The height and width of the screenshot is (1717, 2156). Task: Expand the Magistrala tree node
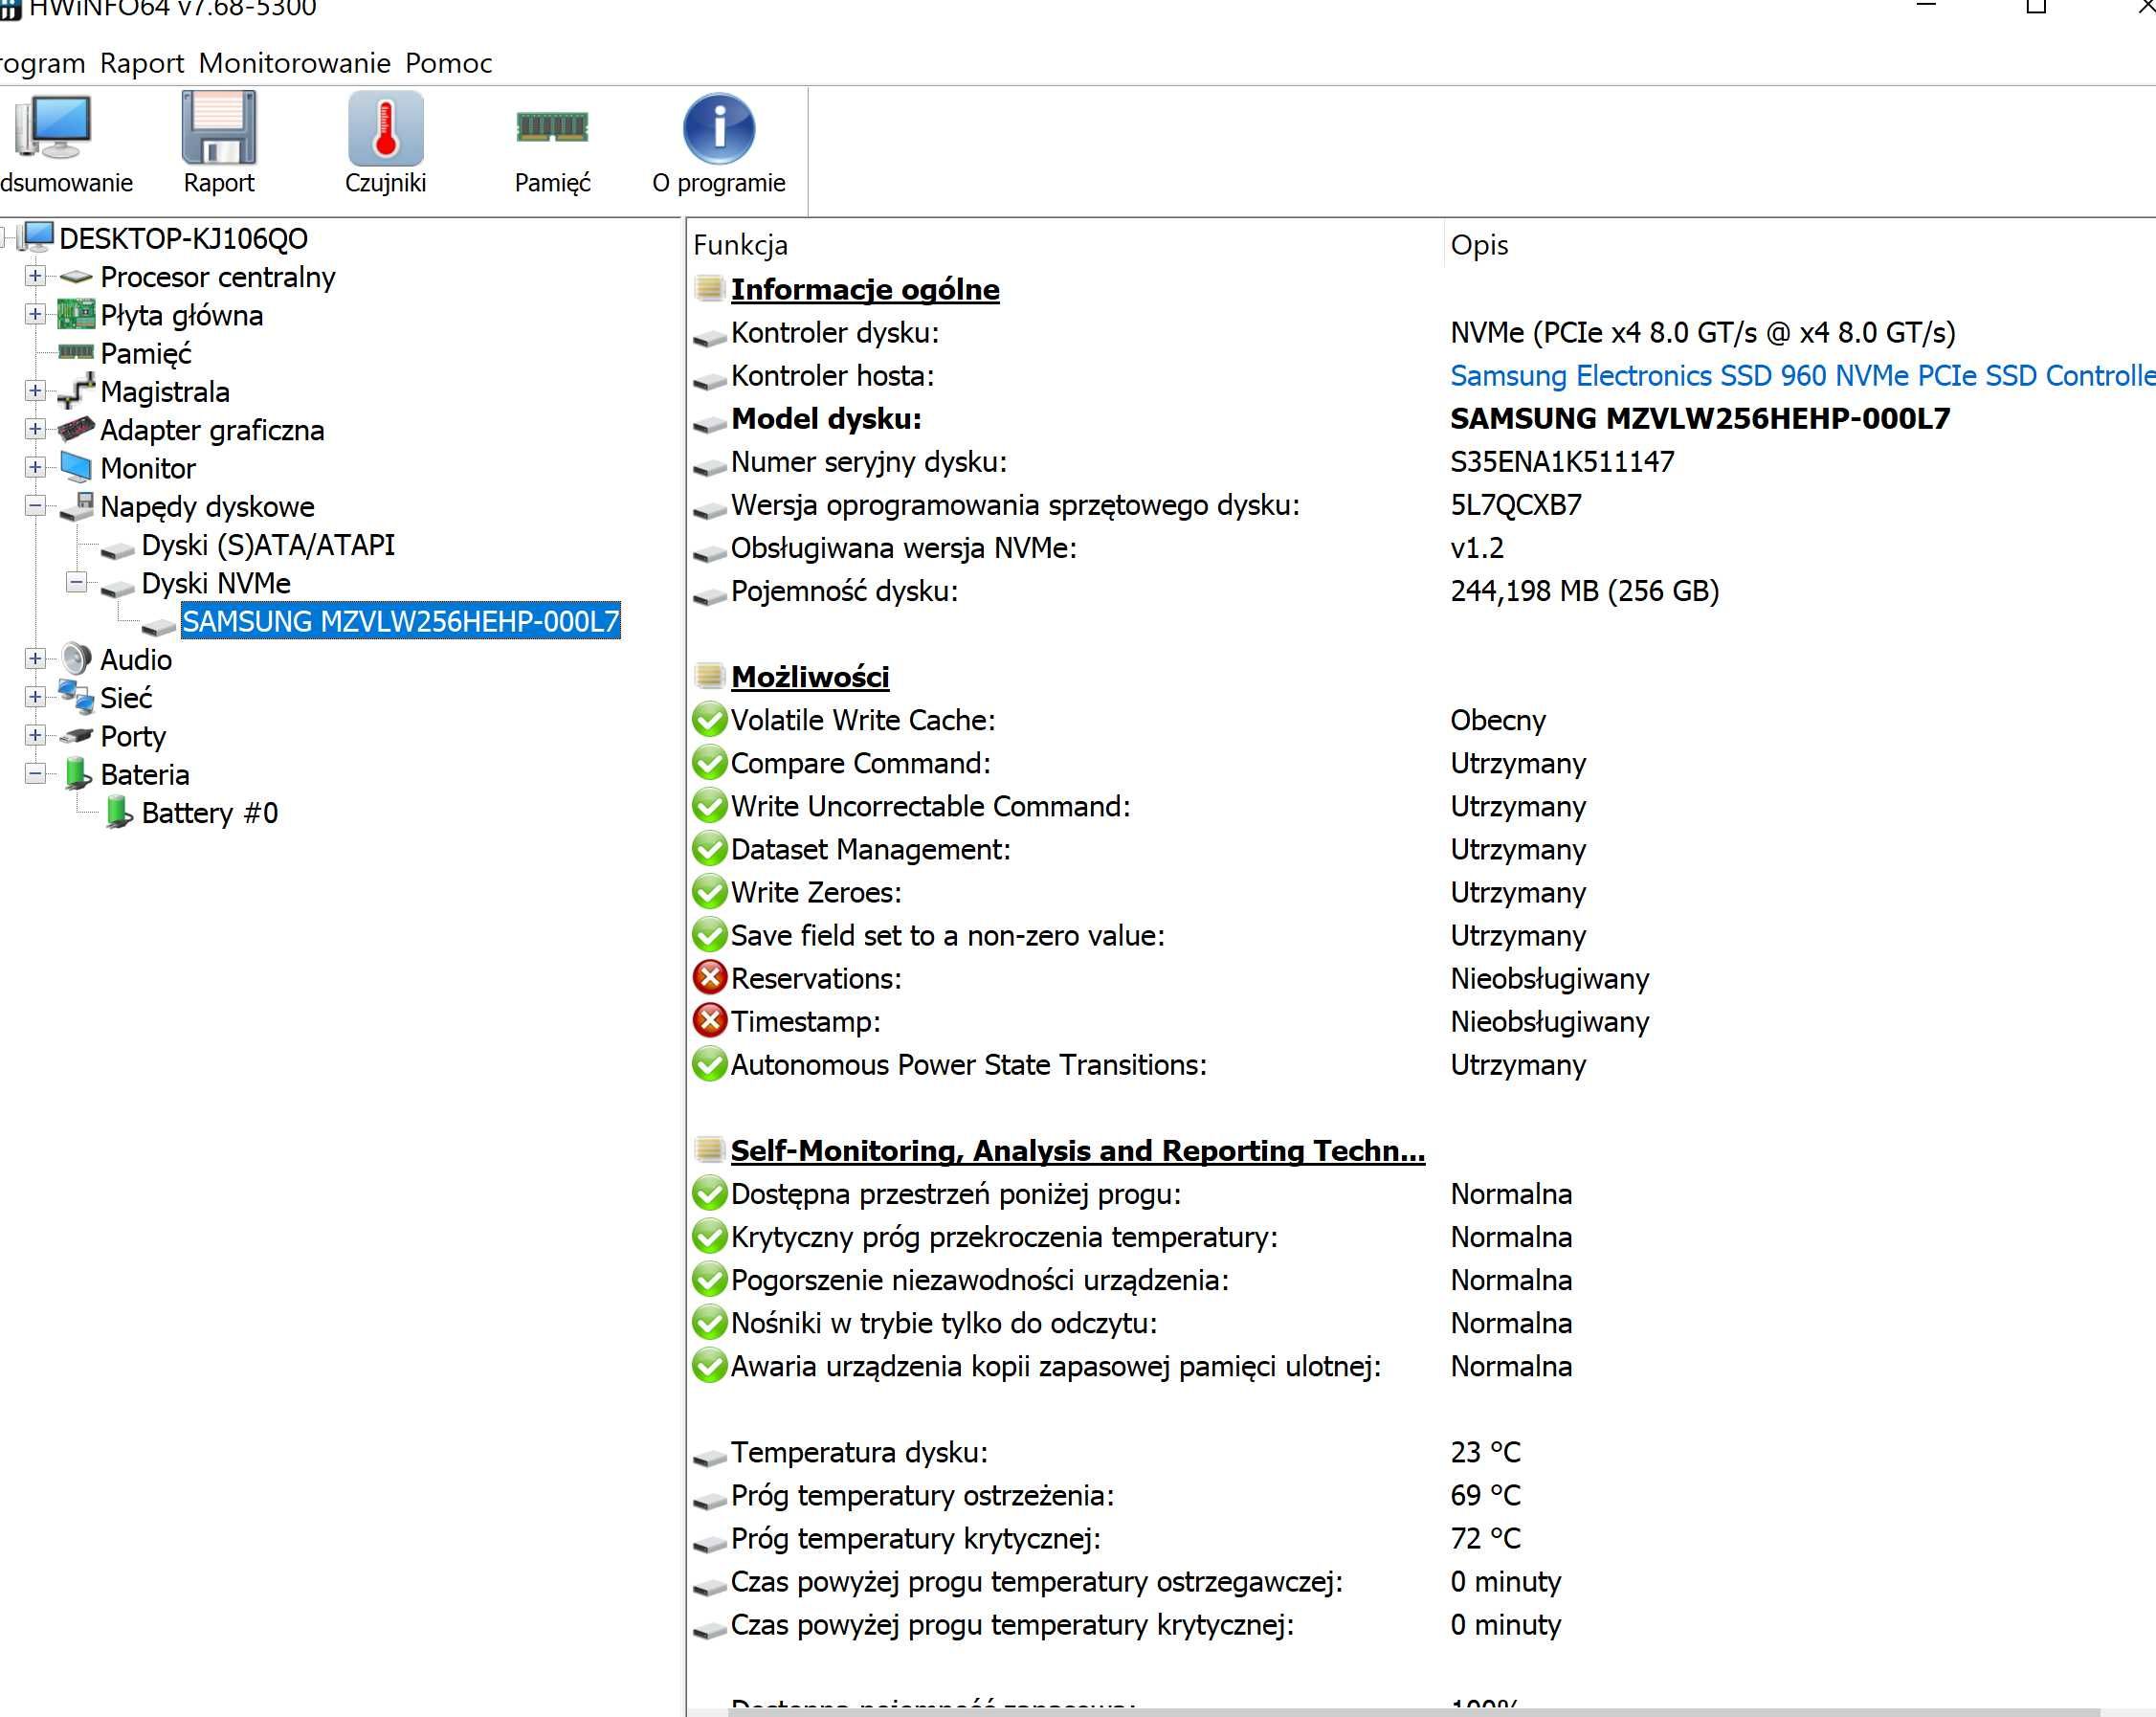tap(35, 391)
